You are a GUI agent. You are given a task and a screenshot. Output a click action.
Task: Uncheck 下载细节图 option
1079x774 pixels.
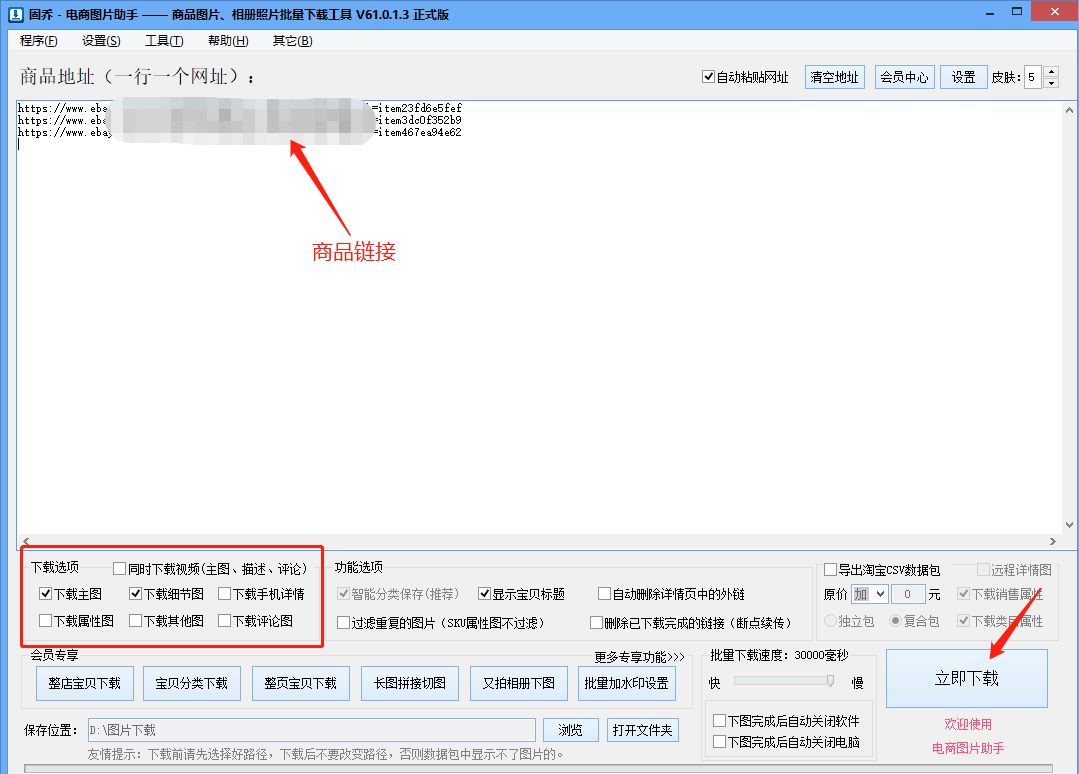(136, 593)
